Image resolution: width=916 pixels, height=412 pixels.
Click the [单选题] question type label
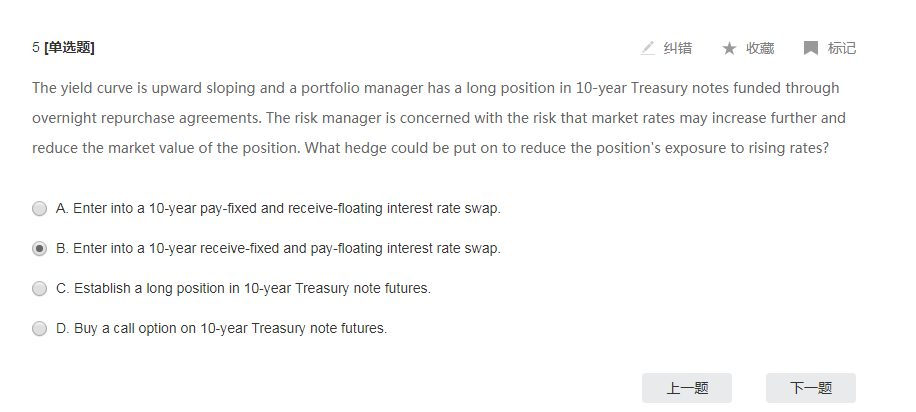coord(69,47)
